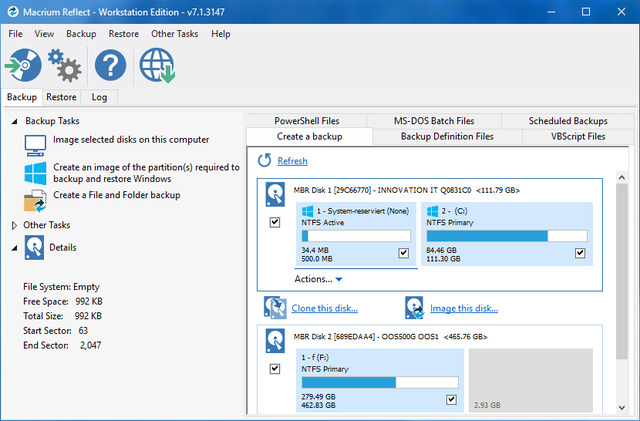Toggle the MBR Disk 1 checkbox

275,222
